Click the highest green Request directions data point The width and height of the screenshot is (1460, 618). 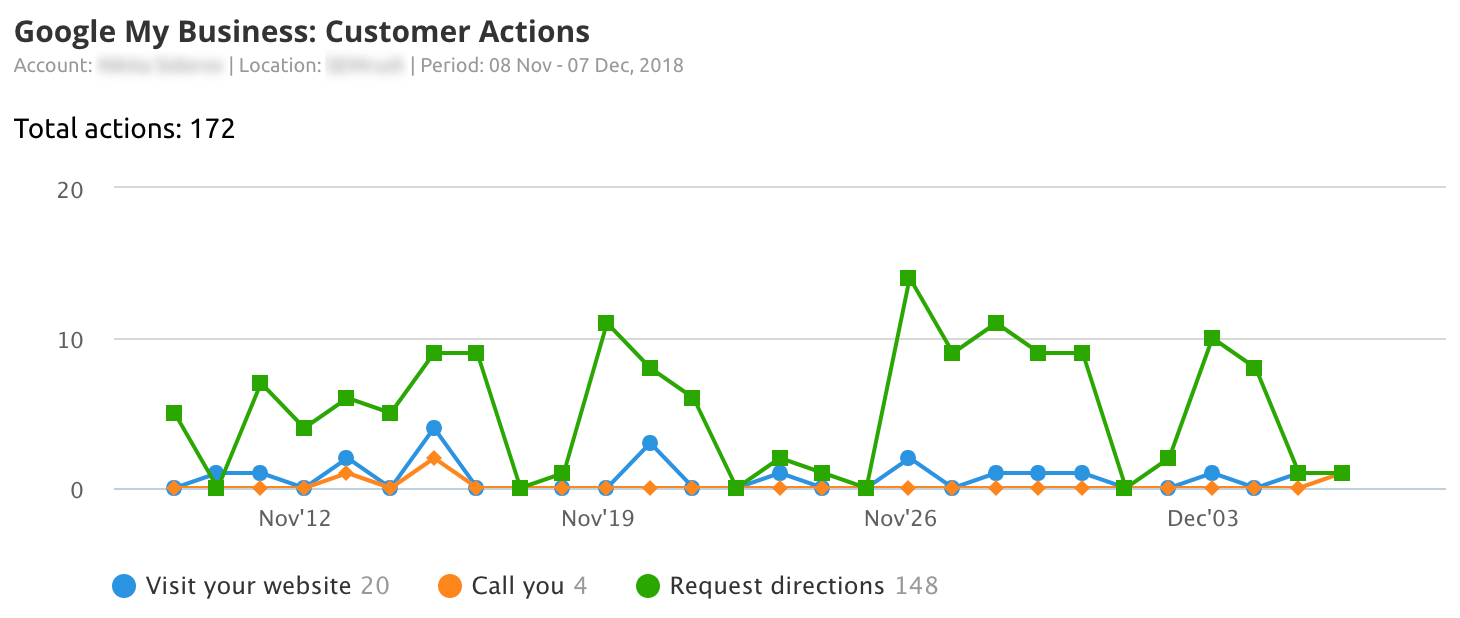(908, 278)
